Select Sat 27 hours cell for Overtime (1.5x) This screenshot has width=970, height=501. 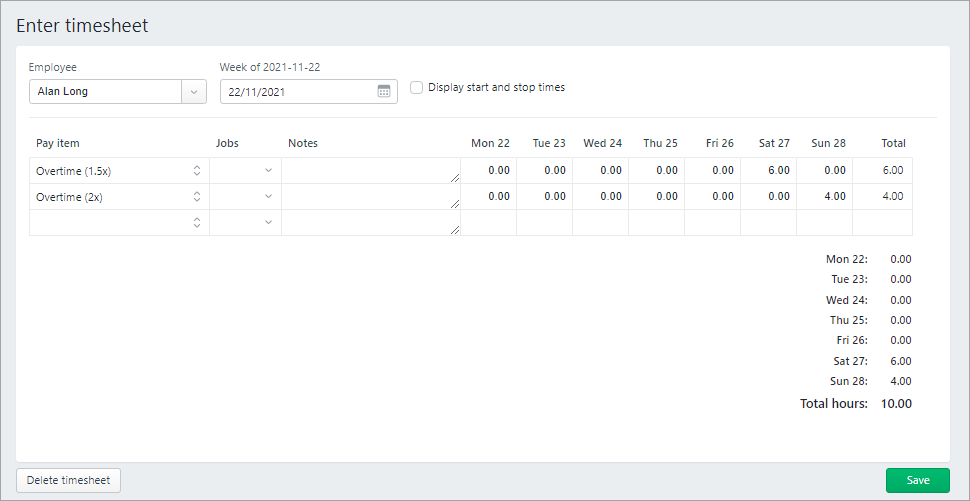(768, 171)
